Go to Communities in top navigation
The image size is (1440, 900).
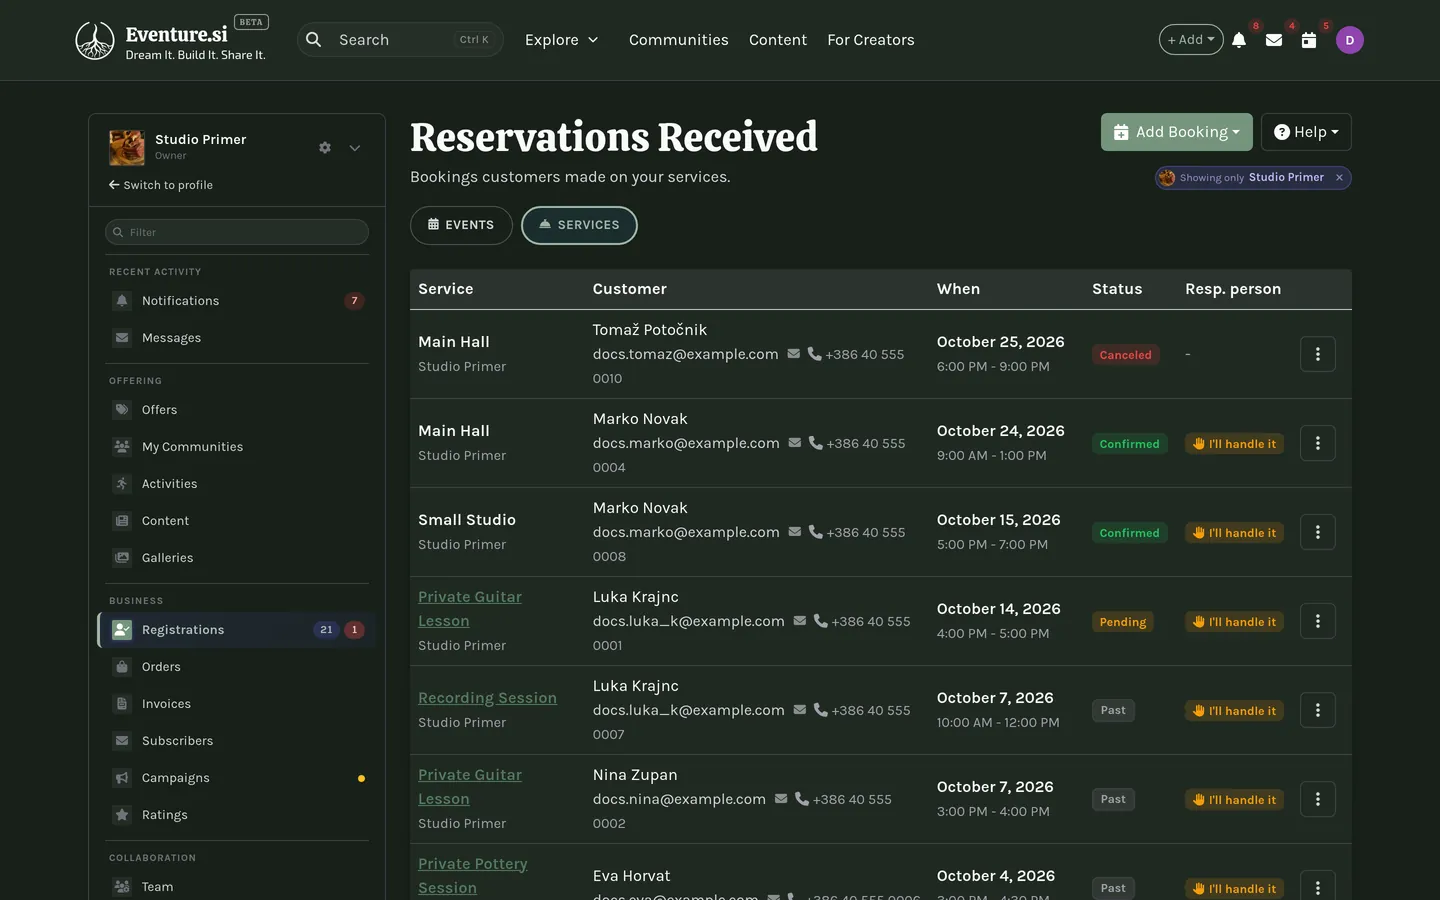678,40
